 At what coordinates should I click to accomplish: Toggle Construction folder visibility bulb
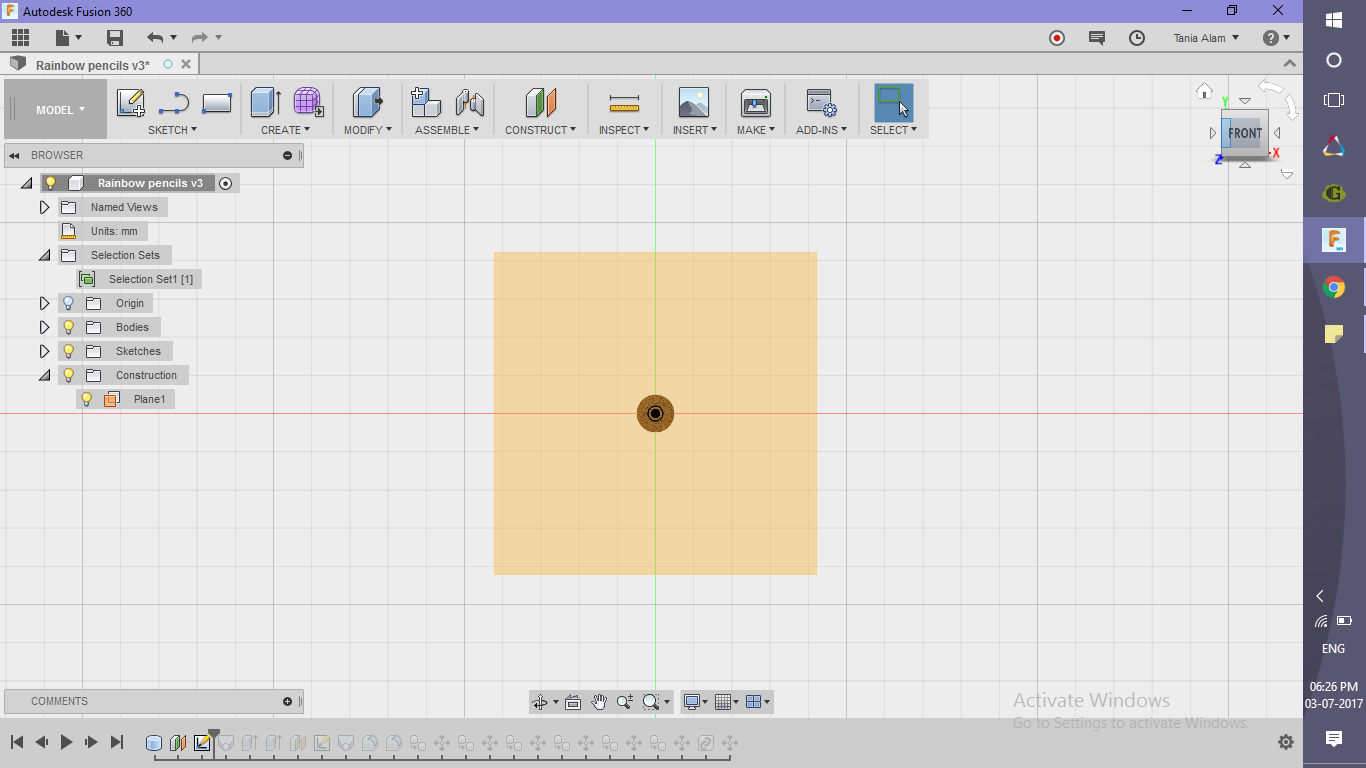[x=69, y=375]
